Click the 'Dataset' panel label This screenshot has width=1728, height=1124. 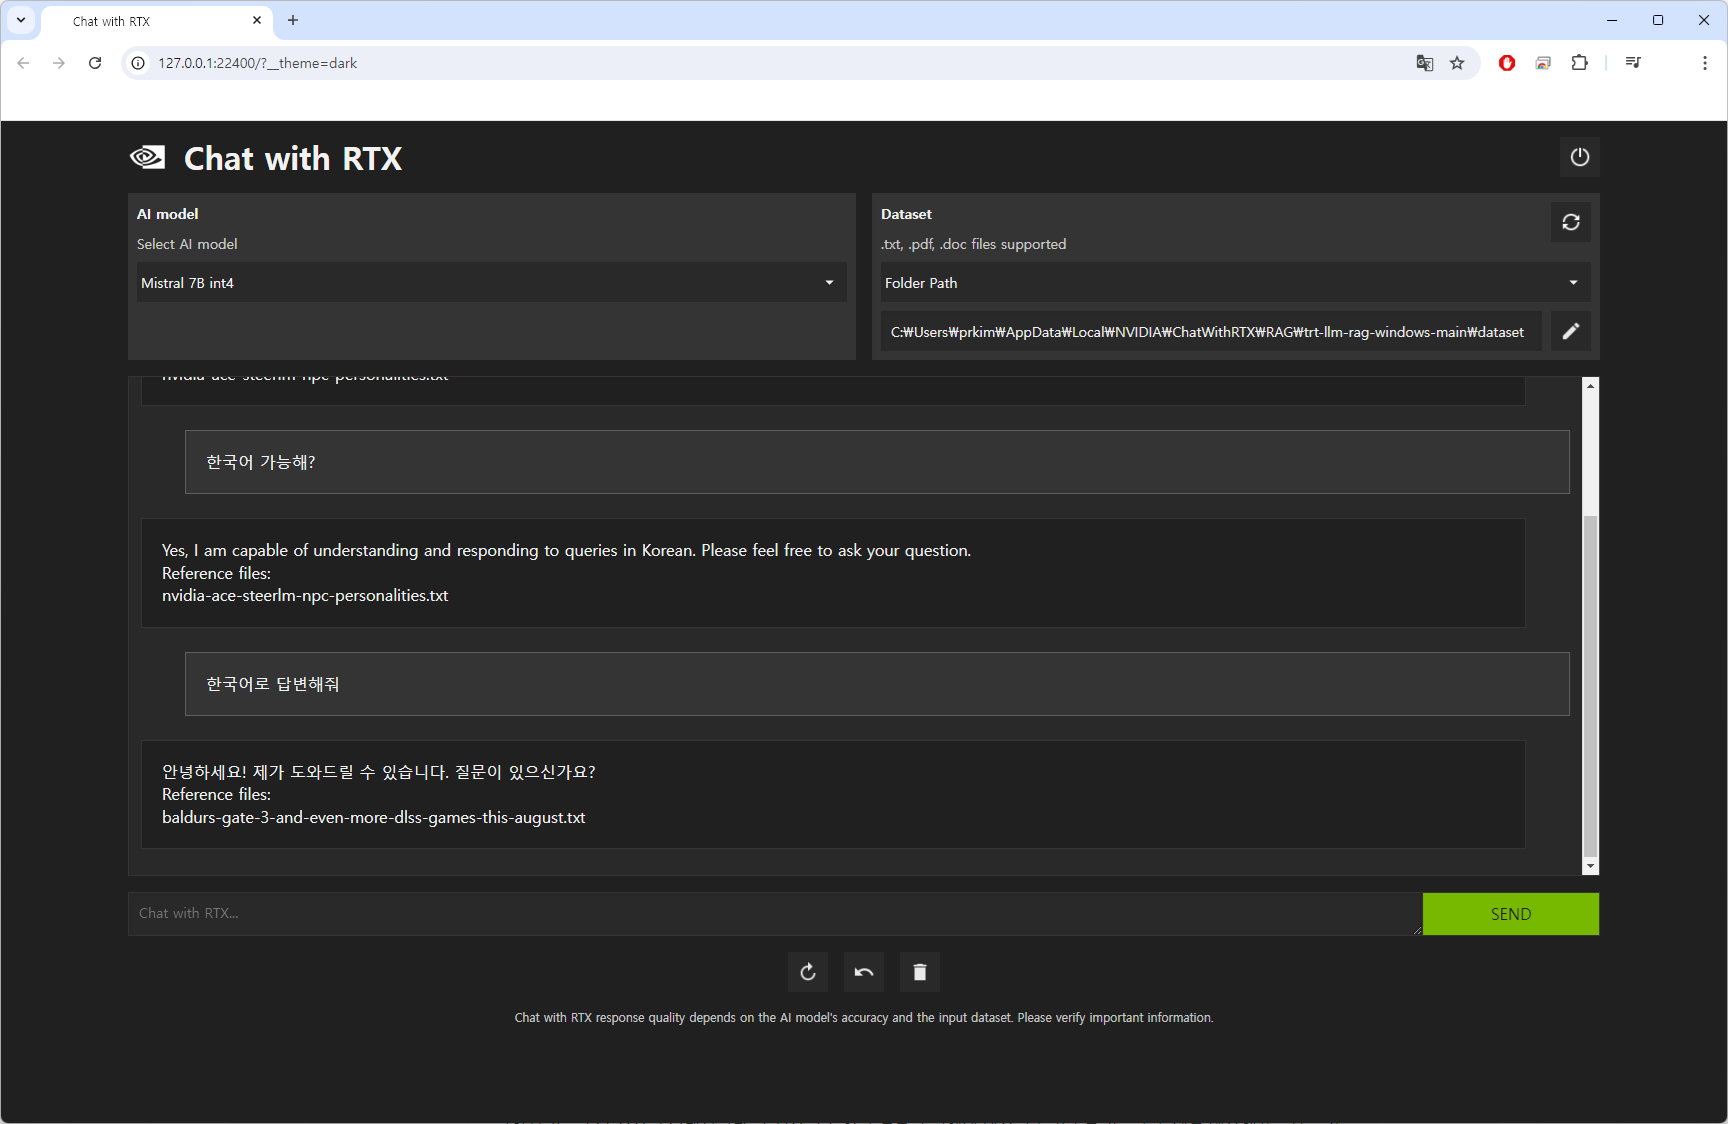906,214
